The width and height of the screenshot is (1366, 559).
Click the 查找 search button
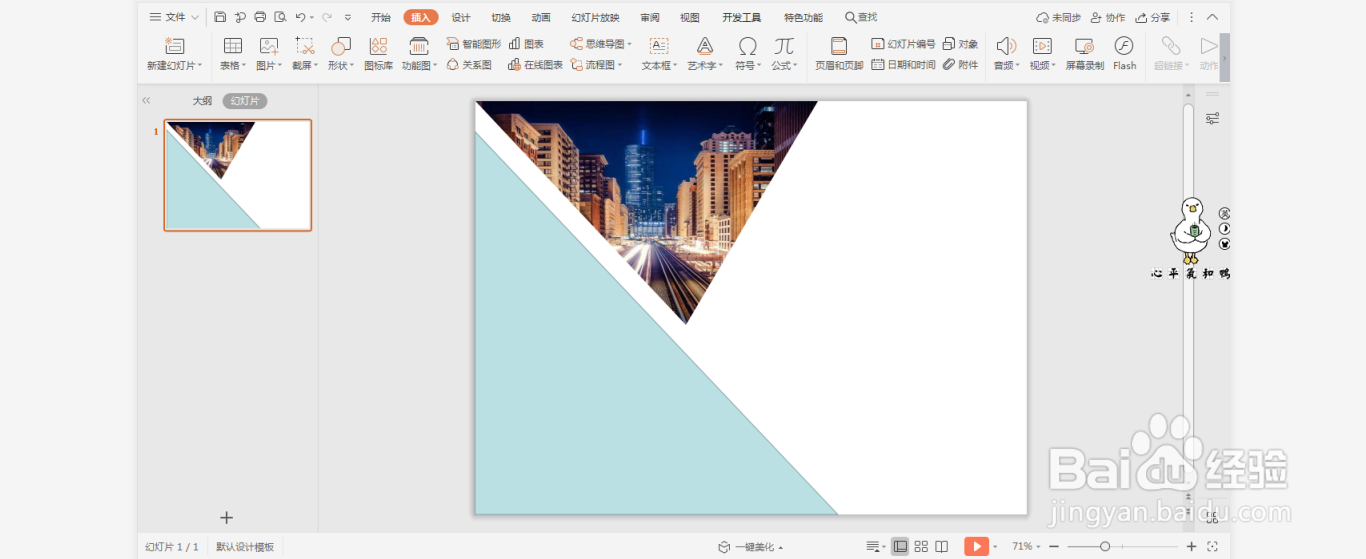point(861,17)
